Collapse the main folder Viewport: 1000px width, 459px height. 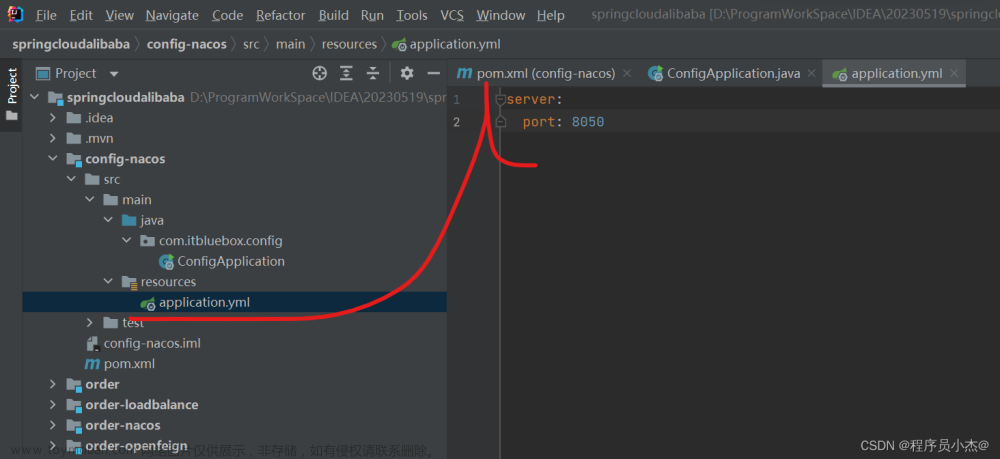coord(90,200)
